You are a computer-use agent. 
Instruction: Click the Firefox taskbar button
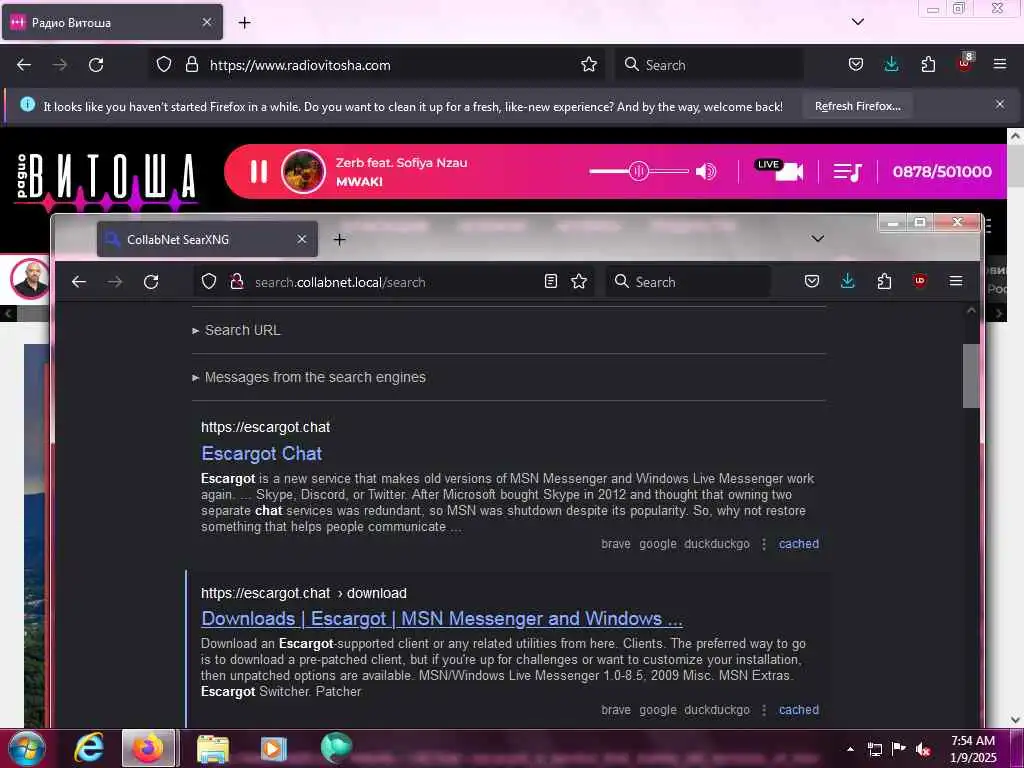pyautogui.click(x=148, y=748)
